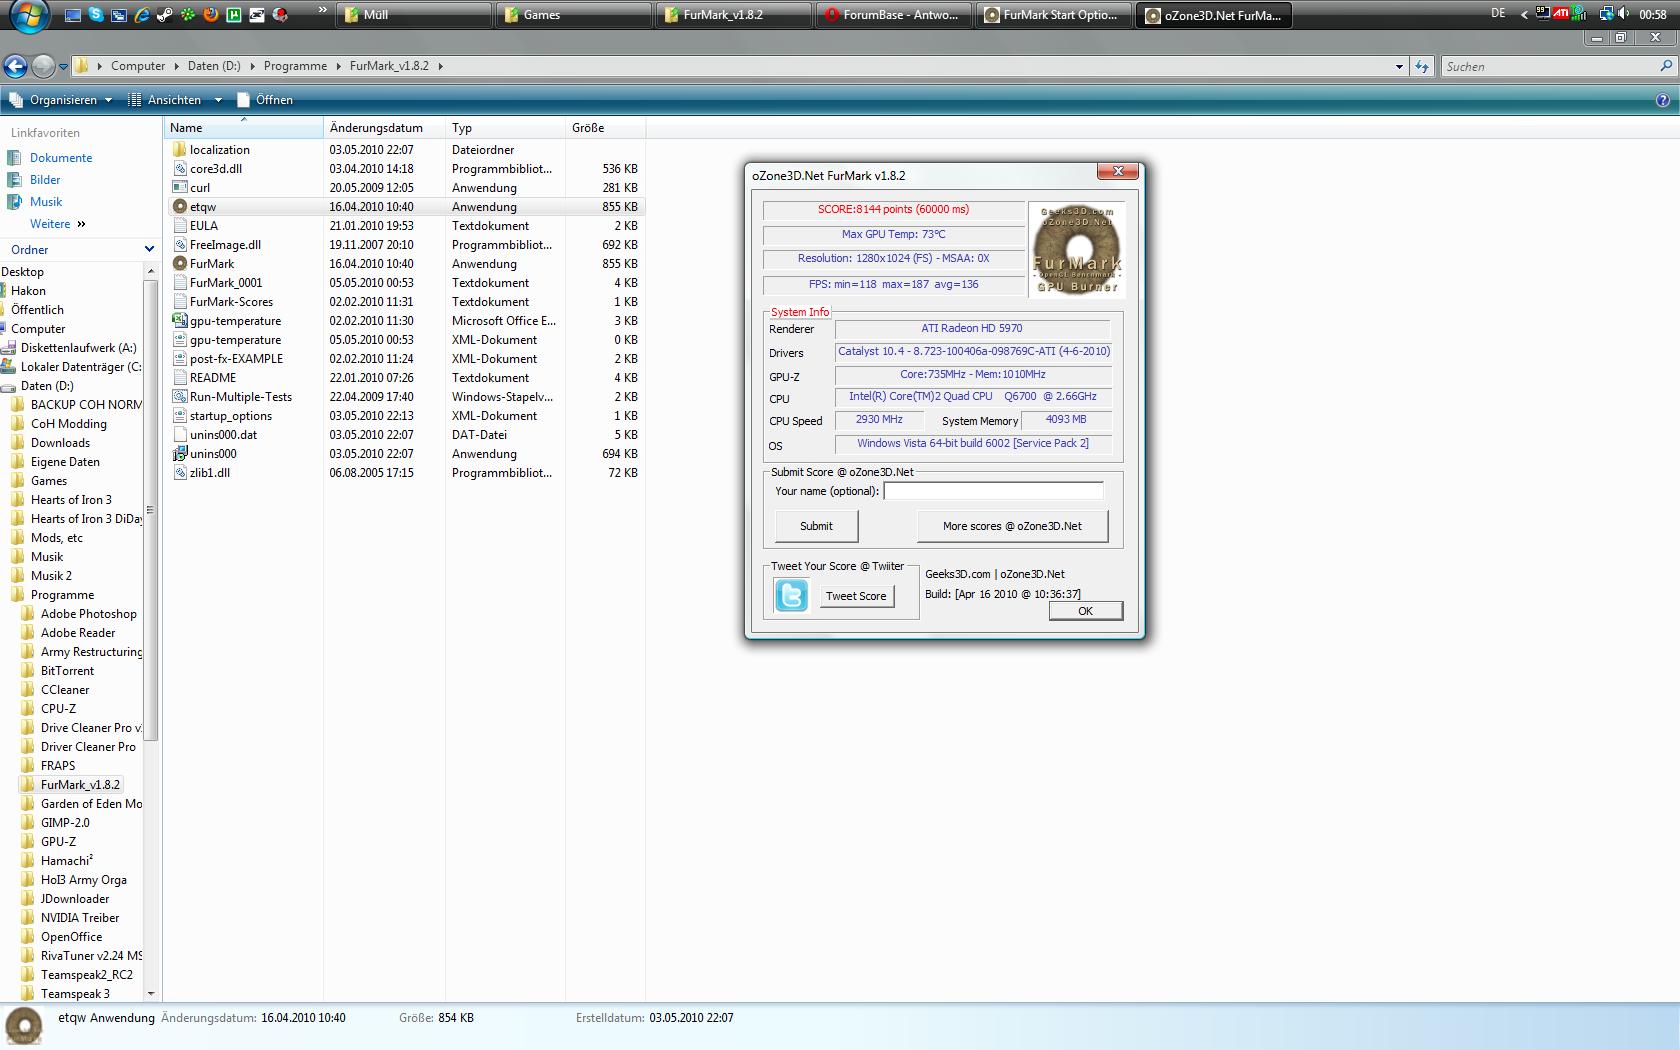Select GPU-Z folder in tree
The height and width of the screenshot is (1050, 1680).
coord(58,842)
